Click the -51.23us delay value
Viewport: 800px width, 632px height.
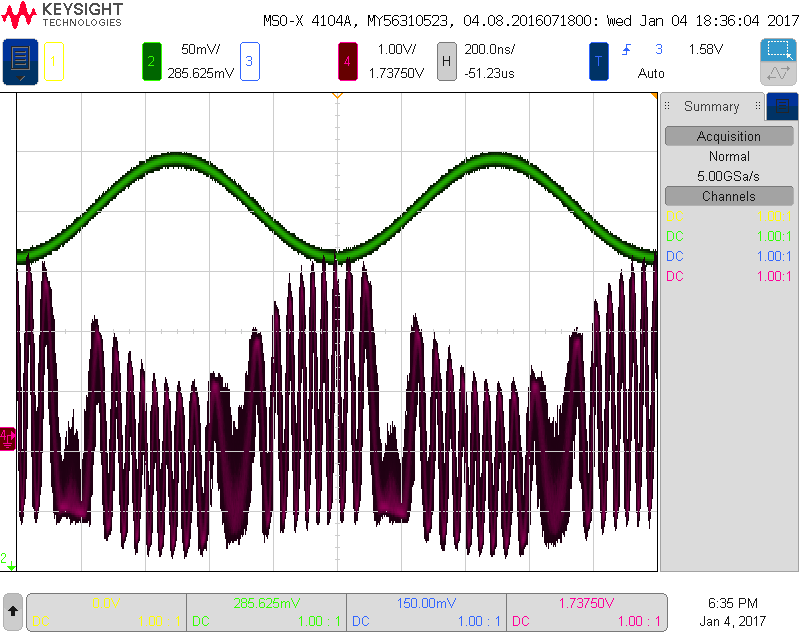[x=489, y=73]
